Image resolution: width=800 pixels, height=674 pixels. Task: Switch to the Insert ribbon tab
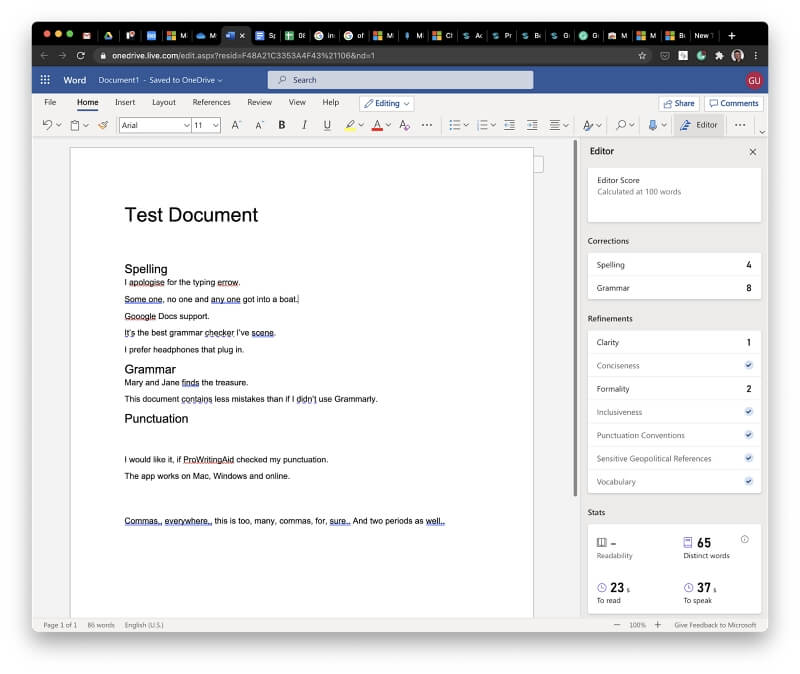coord(125,102)
